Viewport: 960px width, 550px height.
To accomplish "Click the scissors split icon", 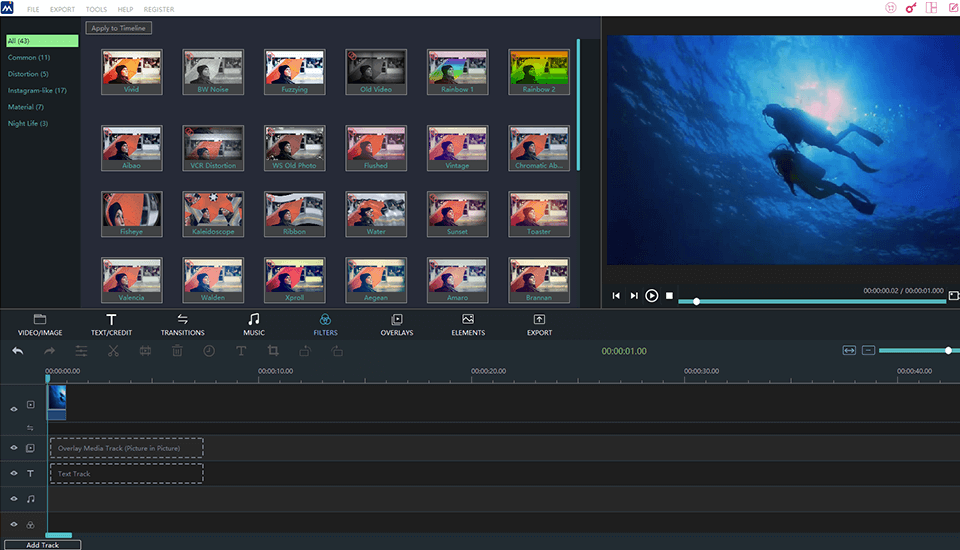I will point(113,351).
